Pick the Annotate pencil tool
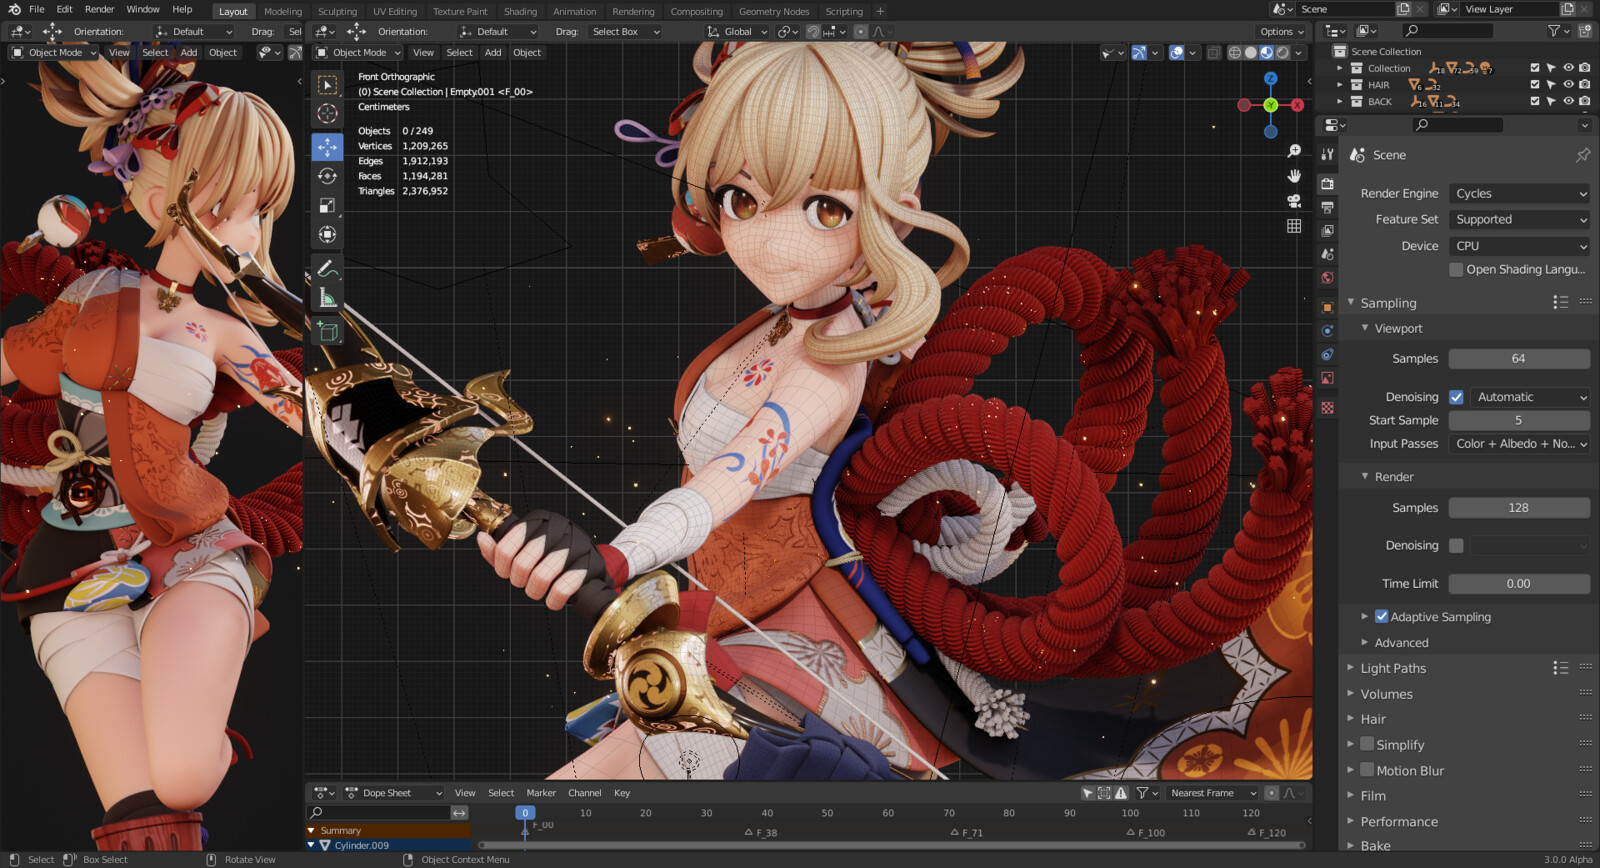This screenshot has width=1600, height=868. click(327, 269)
